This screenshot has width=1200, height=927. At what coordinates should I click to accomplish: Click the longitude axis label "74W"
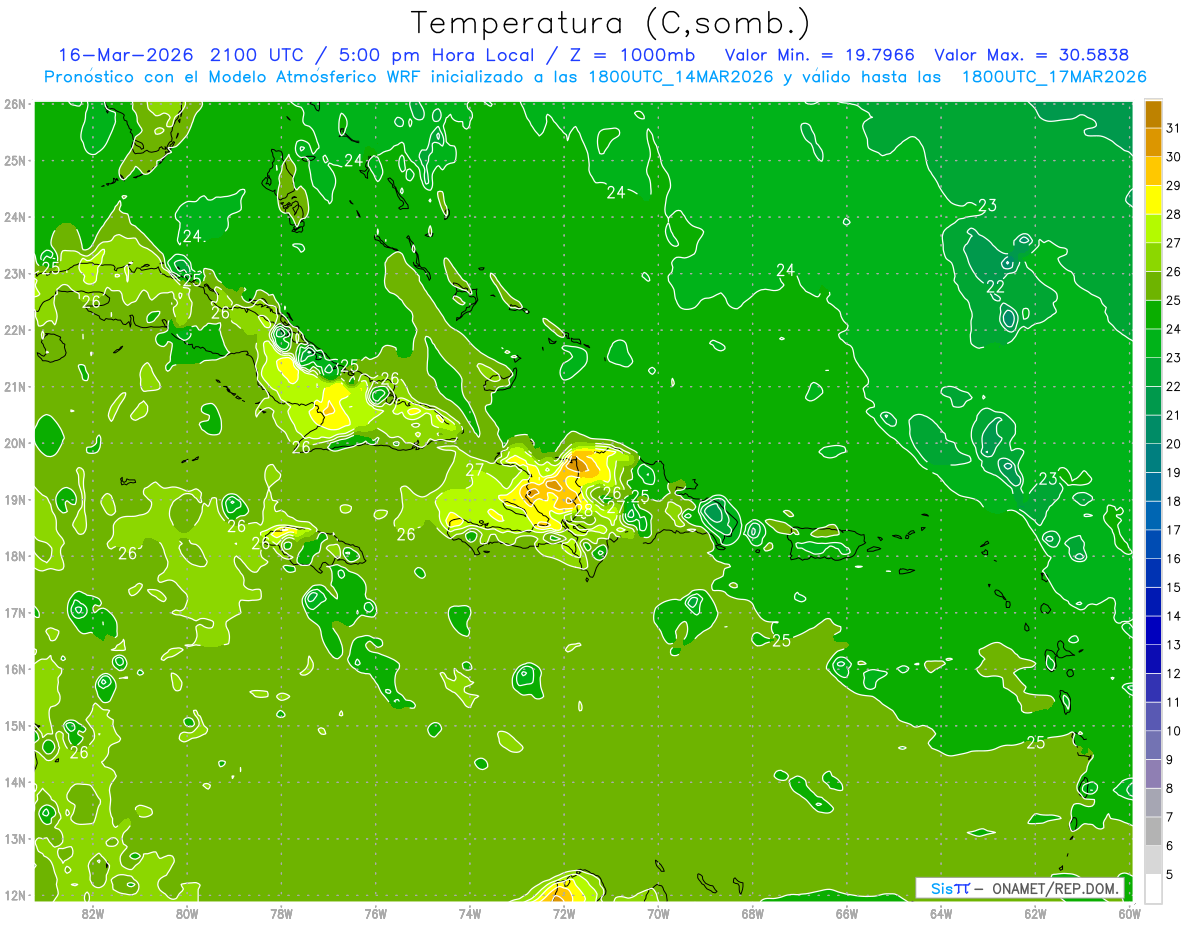pyautogui.click(x=470, y=913)
